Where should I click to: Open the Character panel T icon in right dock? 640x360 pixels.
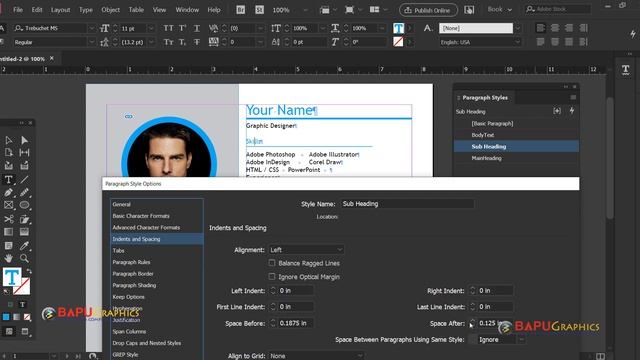(x=625, y=70)
